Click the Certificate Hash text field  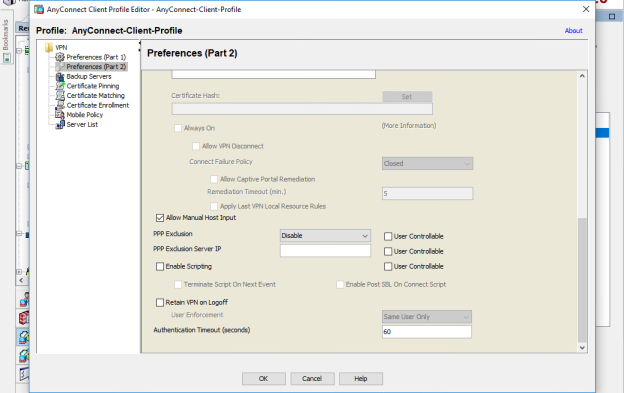[302, 109]
